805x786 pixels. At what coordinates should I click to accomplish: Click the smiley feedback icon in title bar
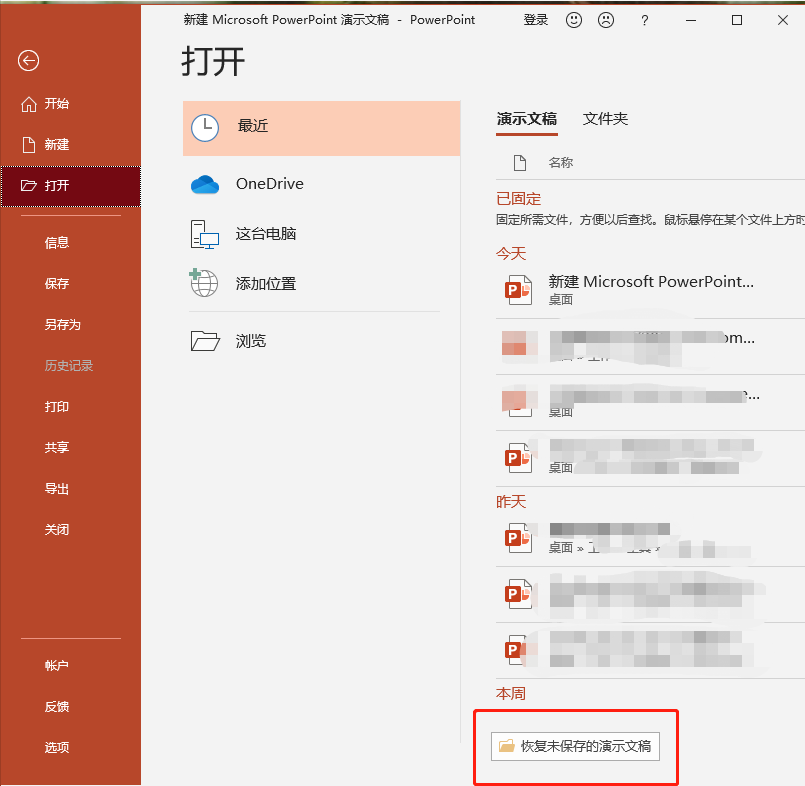click(x=573, y=20)
